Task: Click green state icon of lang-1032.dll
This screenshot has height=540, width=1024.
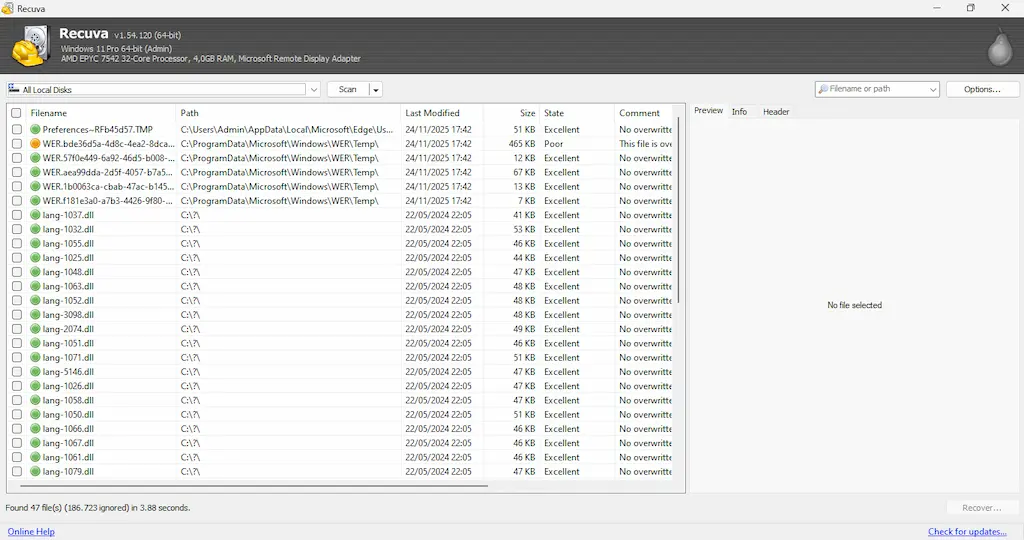Action: click(35, 229)
